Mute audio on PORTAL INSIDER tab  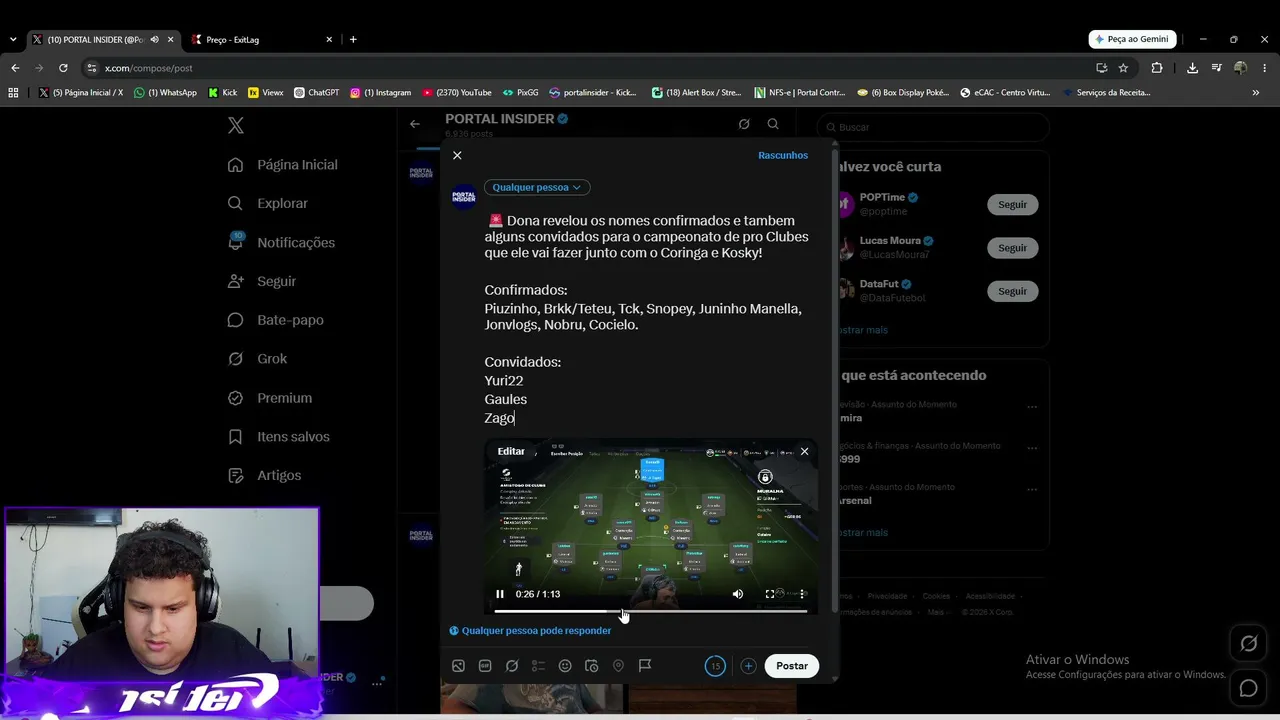(154, 40)
